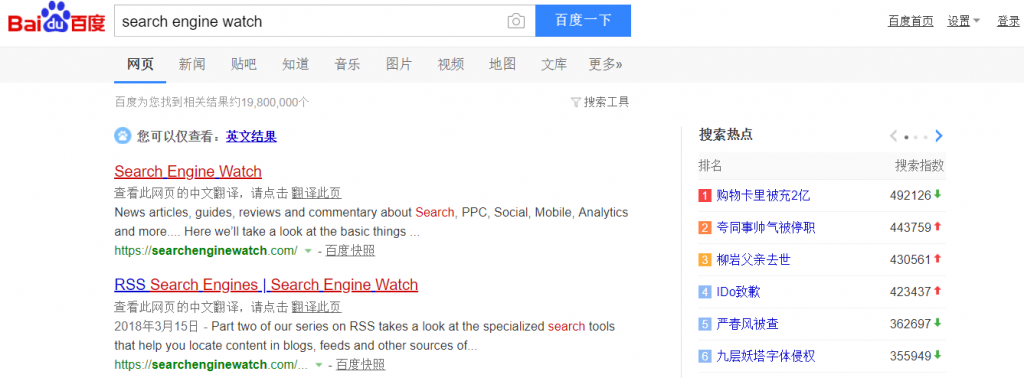Expand dropdown arrow after first result URL
Image resolution: width=1024 pixels, height=378 pixels.
tap(308, 251)
